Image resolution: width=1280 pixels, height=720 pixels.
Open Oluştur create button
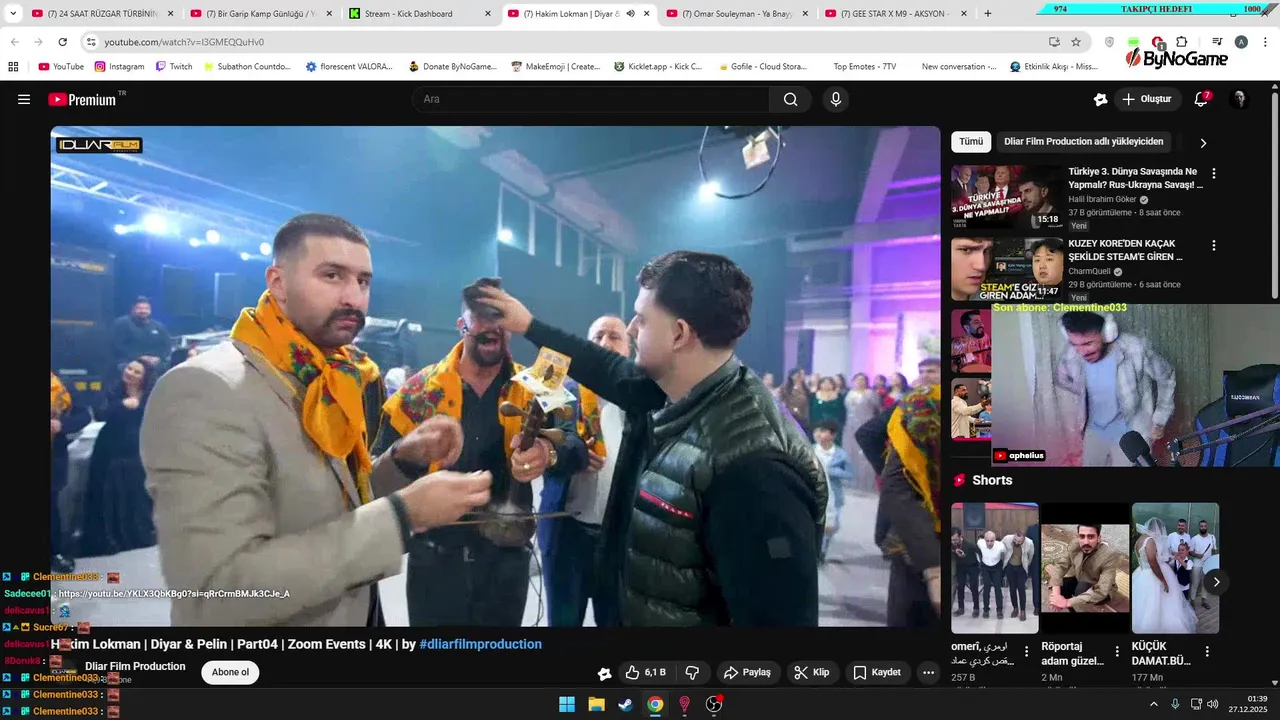click(1147, 99)
